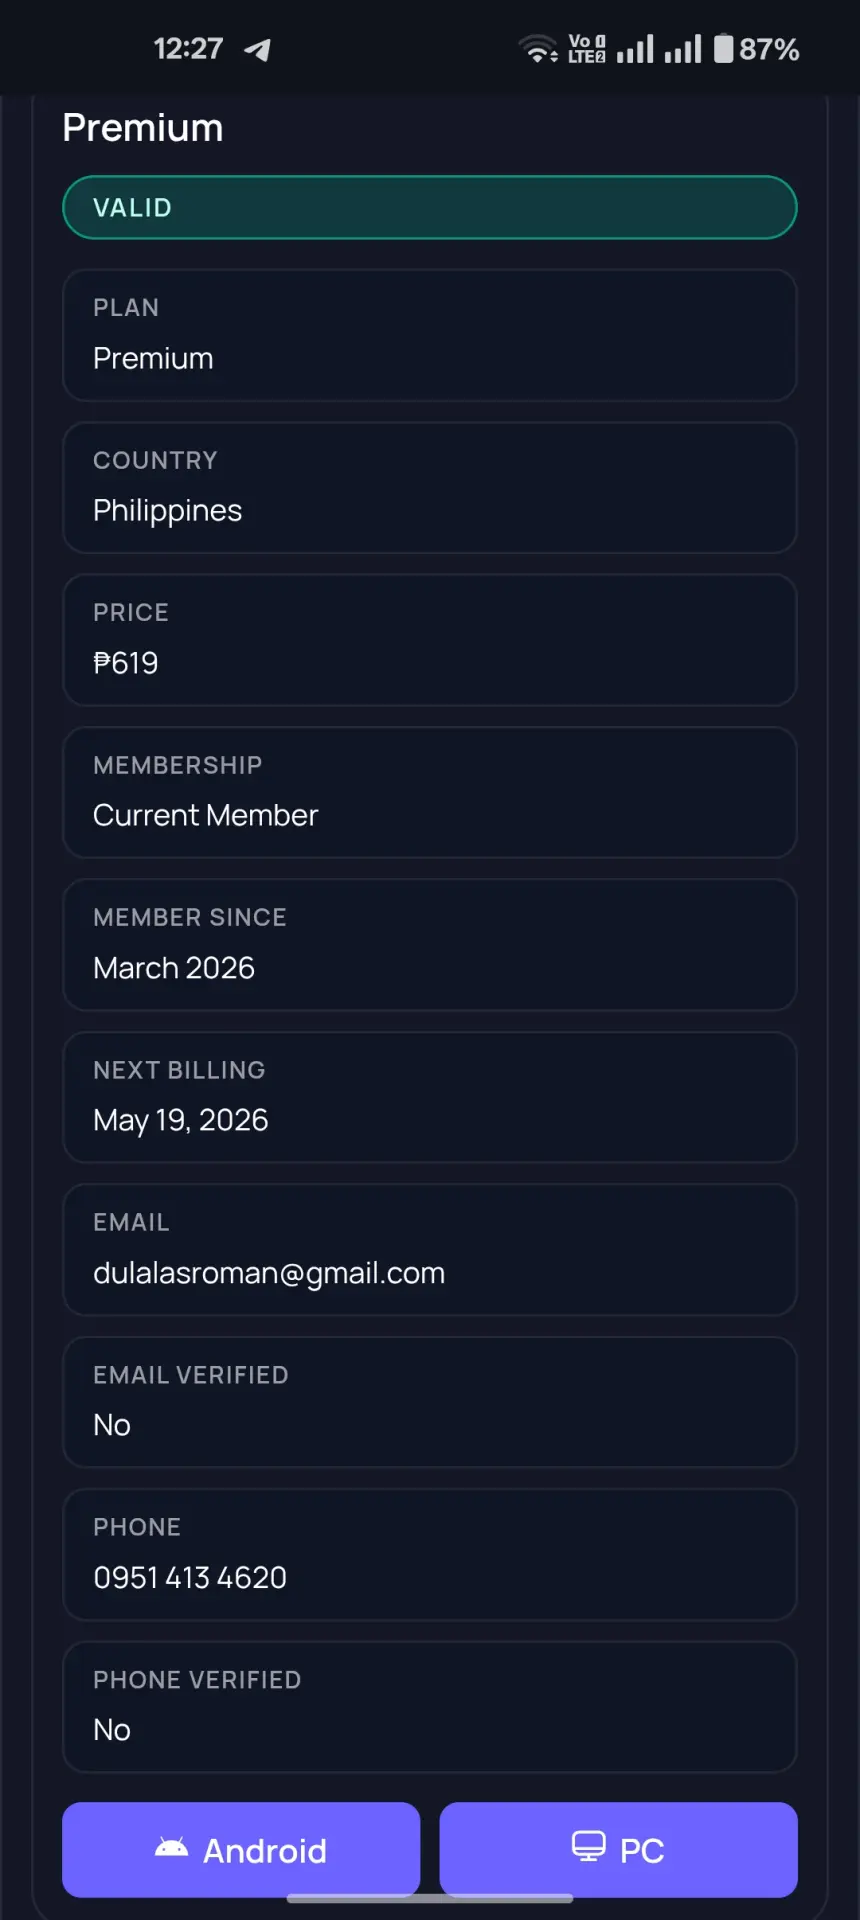Select the Country Philippines field

coord(430,488)
